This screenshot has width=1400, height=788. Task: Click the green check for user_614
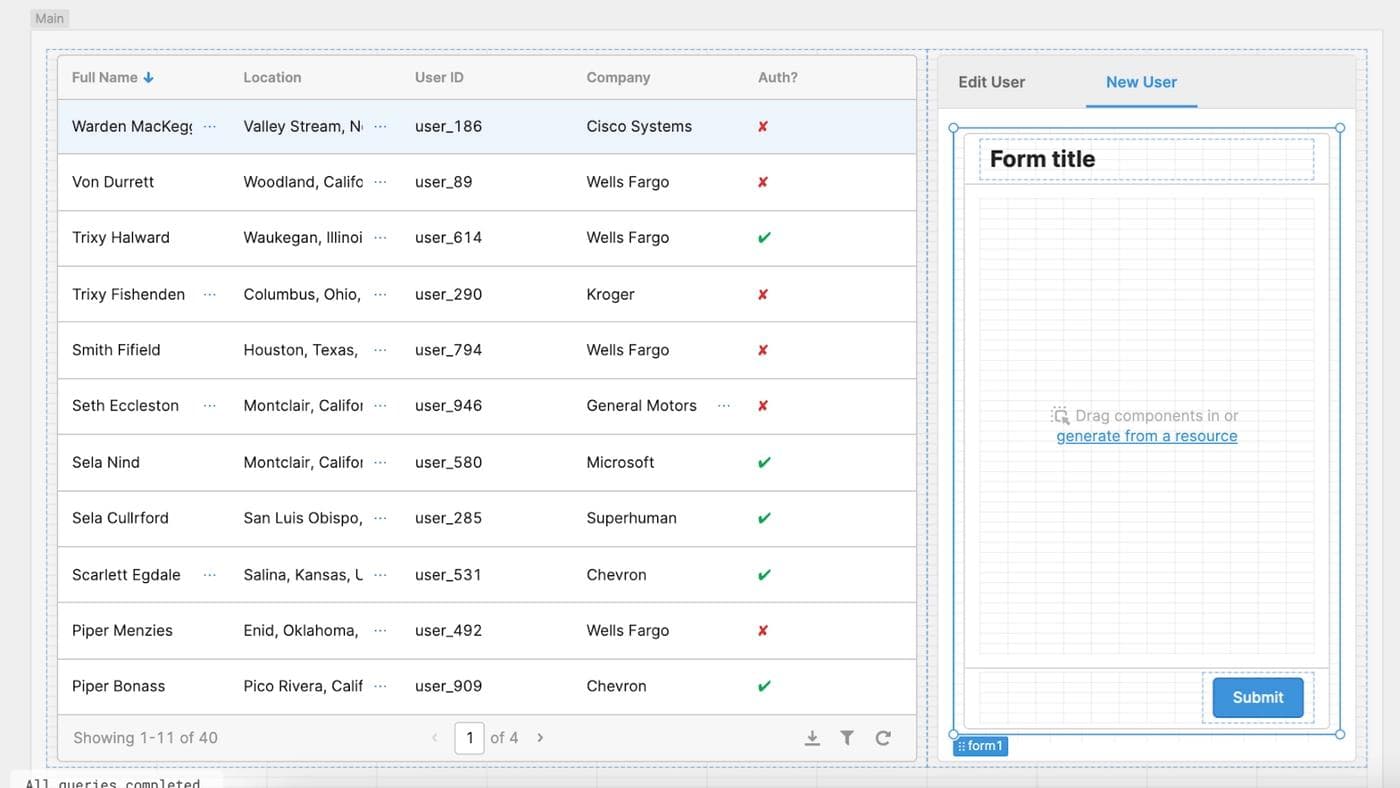(764, 238)
